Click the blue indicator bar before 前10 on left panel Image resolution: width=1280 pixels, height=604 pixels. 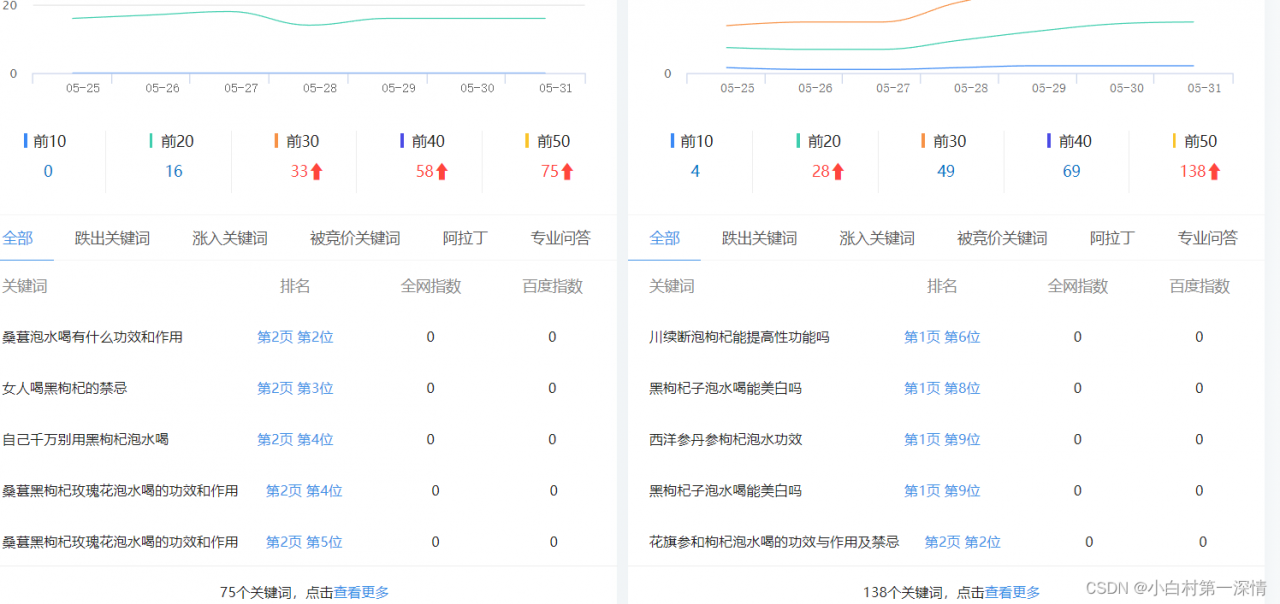25,140
